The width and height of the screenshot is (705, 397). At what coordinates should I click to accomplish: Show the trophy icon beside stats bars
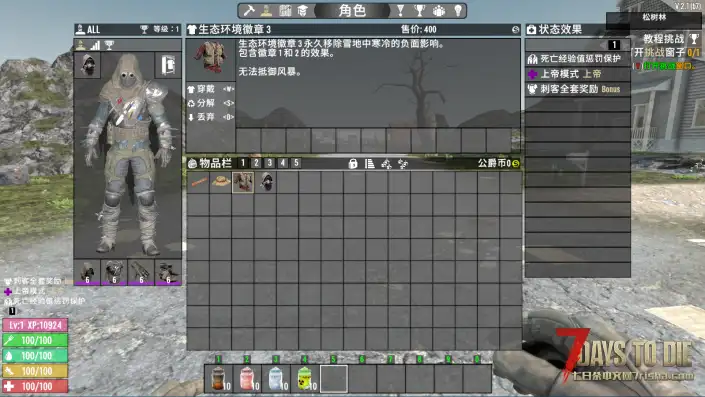(109, 45)
